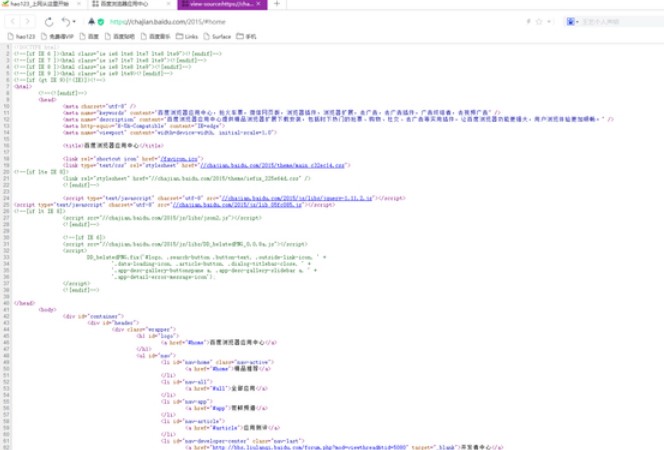664x450 pixels.
Task: Click the #article anchor line in source
Action: [x=232, y=428]
